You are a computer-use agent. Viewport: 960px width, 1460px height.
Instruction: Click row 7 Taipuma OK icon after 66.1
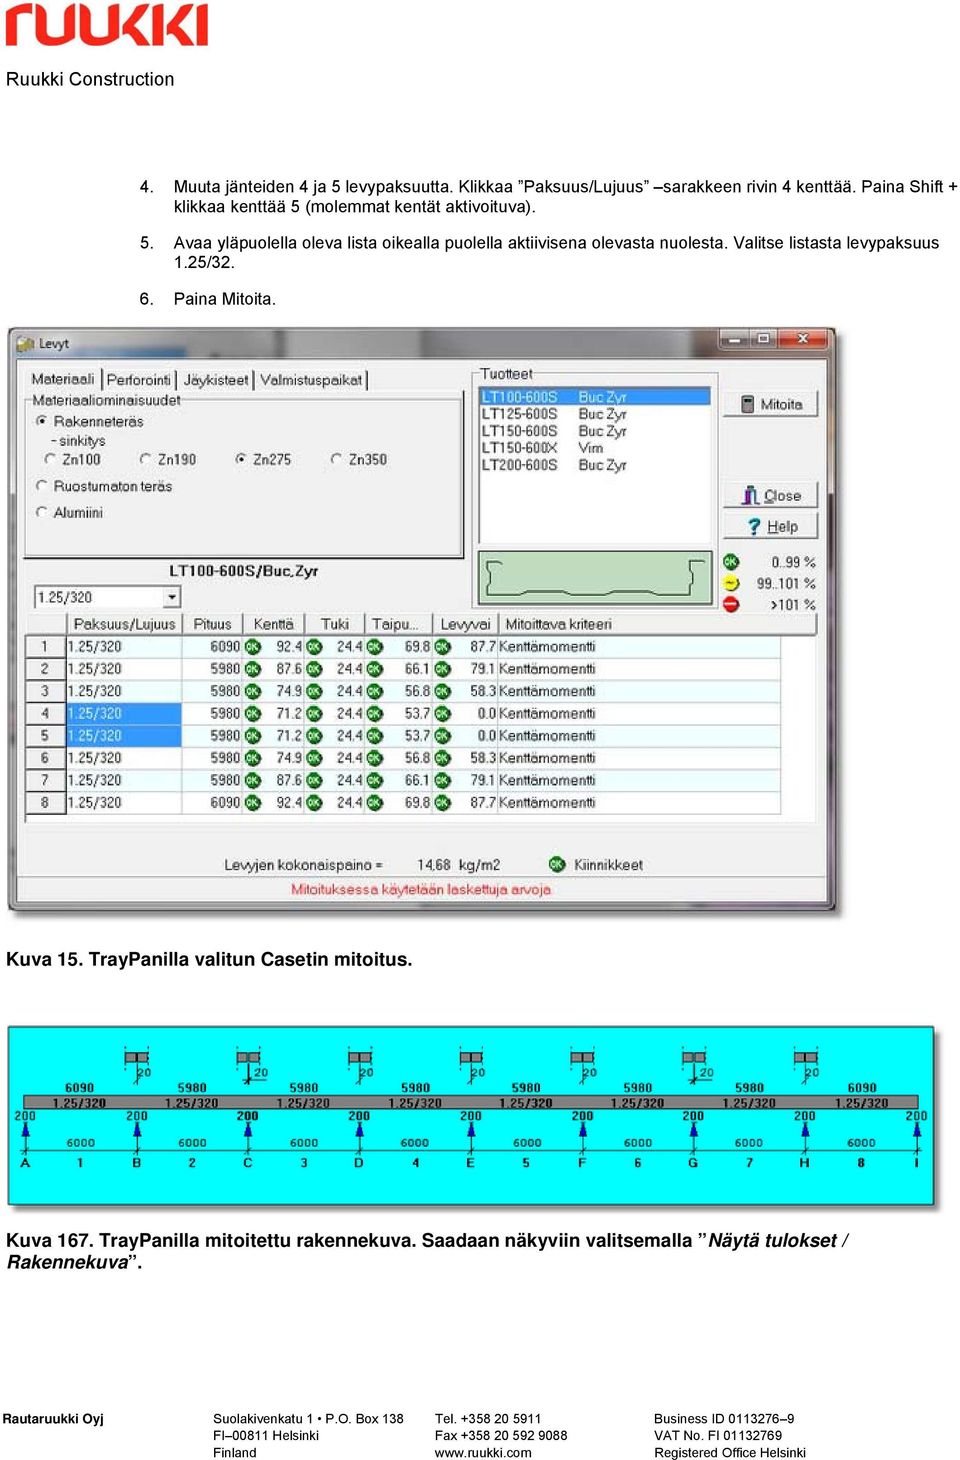442,780
